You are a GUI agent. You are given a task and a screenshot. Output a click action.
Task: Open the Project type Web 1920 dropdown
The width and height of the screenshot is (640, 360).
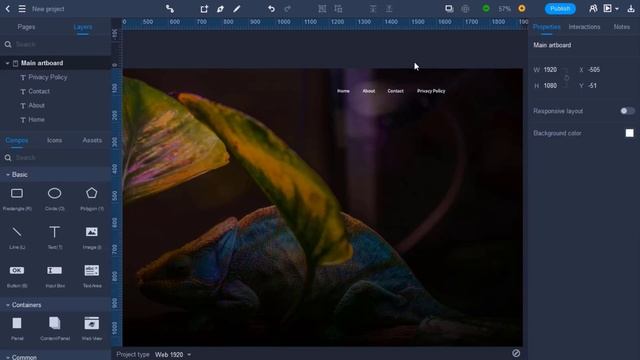(173, 355)
